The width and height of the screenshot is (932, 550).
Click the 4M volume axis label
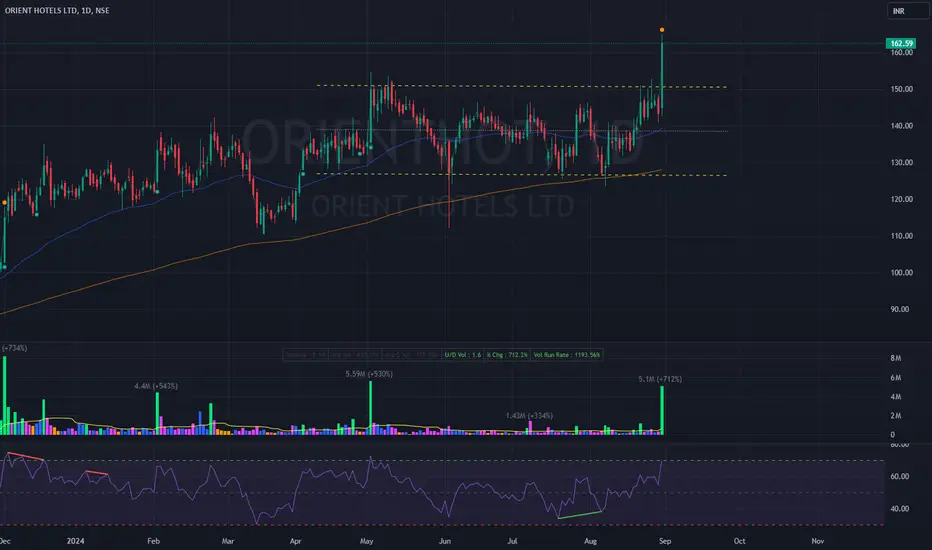coord(895,397)
